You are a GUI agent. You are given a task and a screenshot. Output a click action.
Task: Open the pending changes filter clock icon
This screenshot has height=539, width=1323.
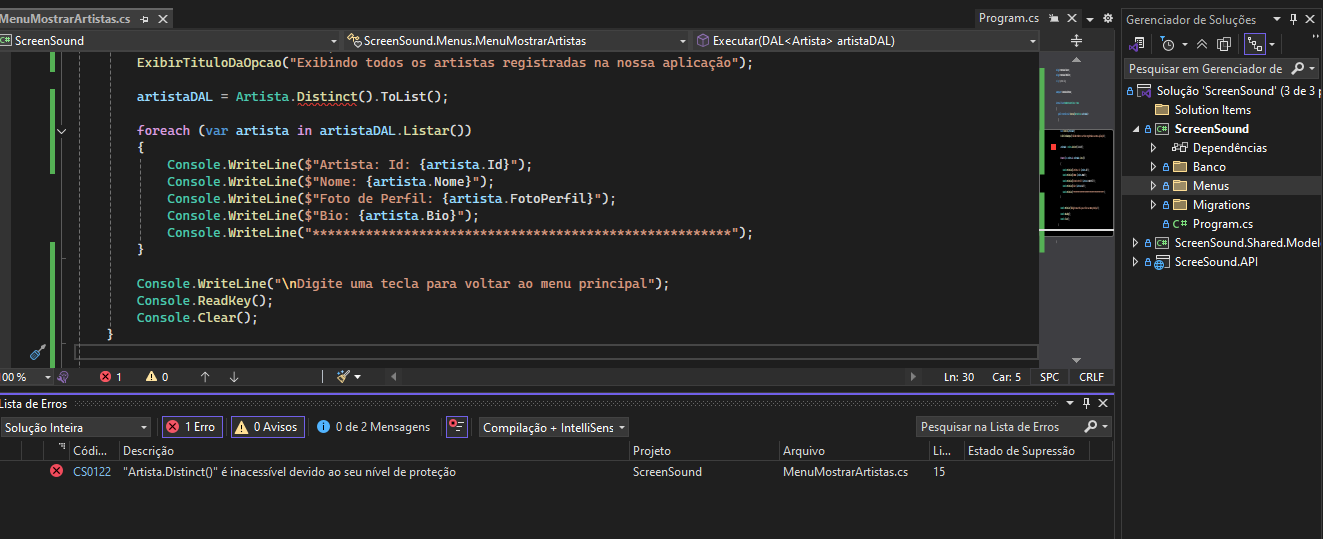click(1168, 44)
